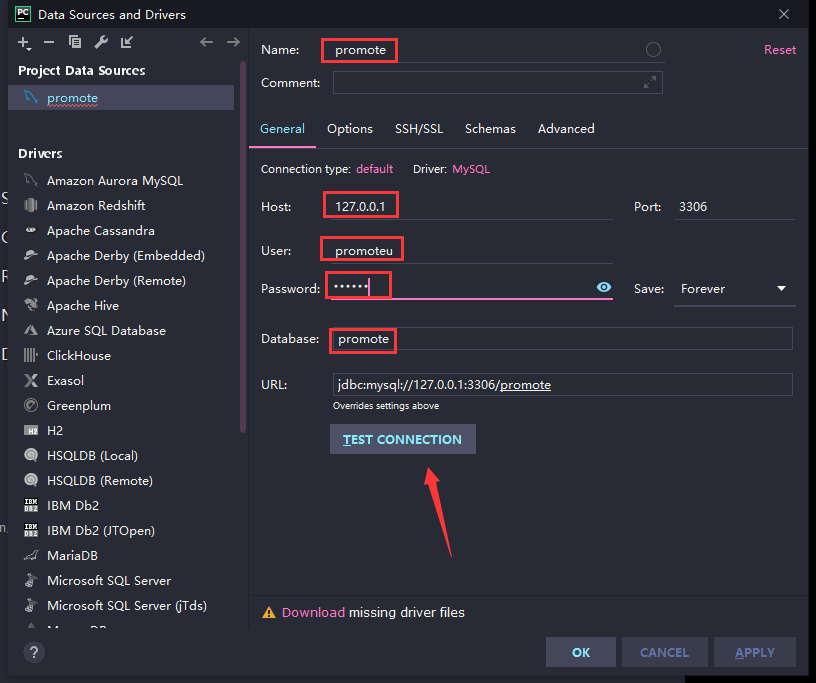Click the warning triangle icon
This screenshot has height=683, width=816.
coord(269,613)
